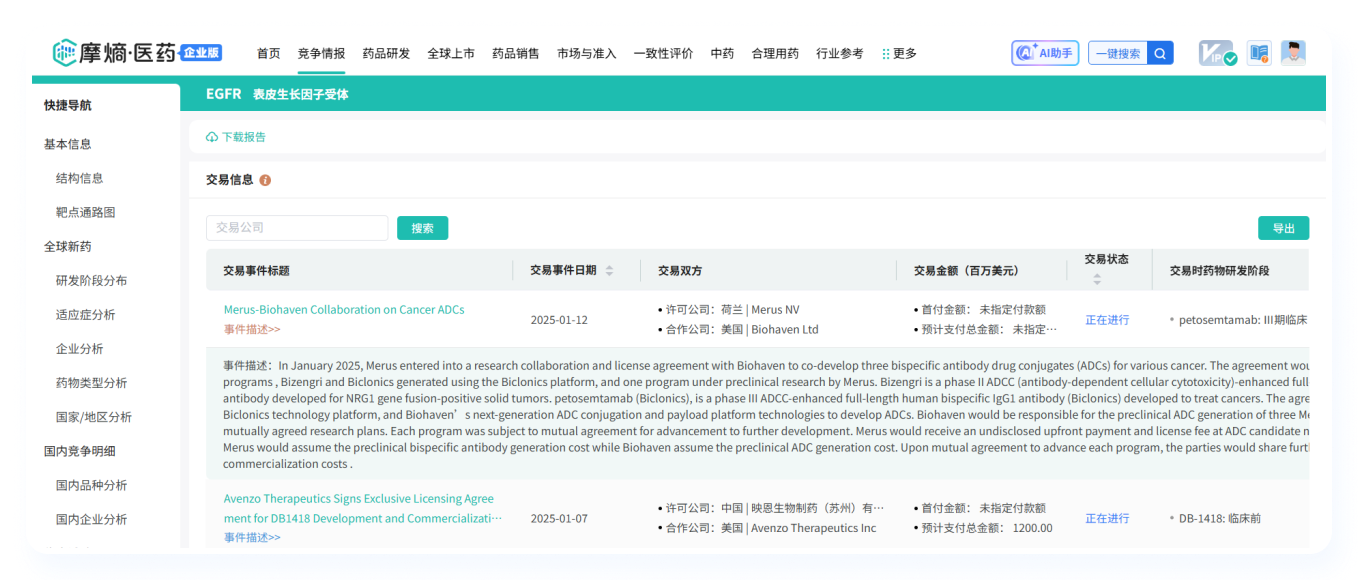Screen dimensions: 1358x580
Task: Open 一致性评价 menu
Action: pos(663,54)
